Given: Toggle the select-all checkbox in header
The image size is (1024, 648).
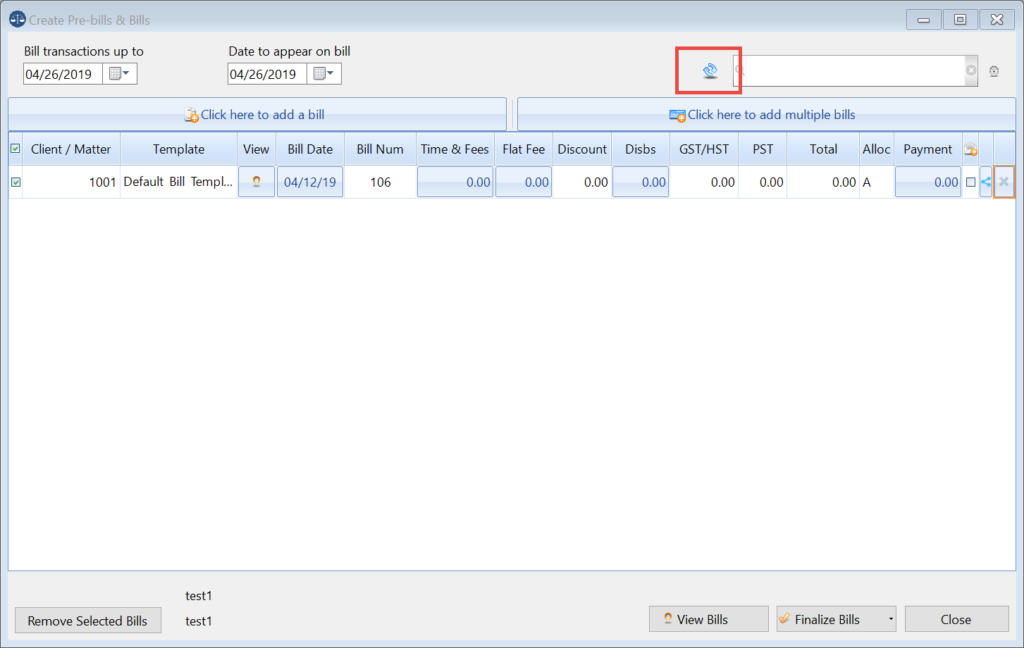Looking at the screenshot, I should pyautogui.click(x=15, y=149).
